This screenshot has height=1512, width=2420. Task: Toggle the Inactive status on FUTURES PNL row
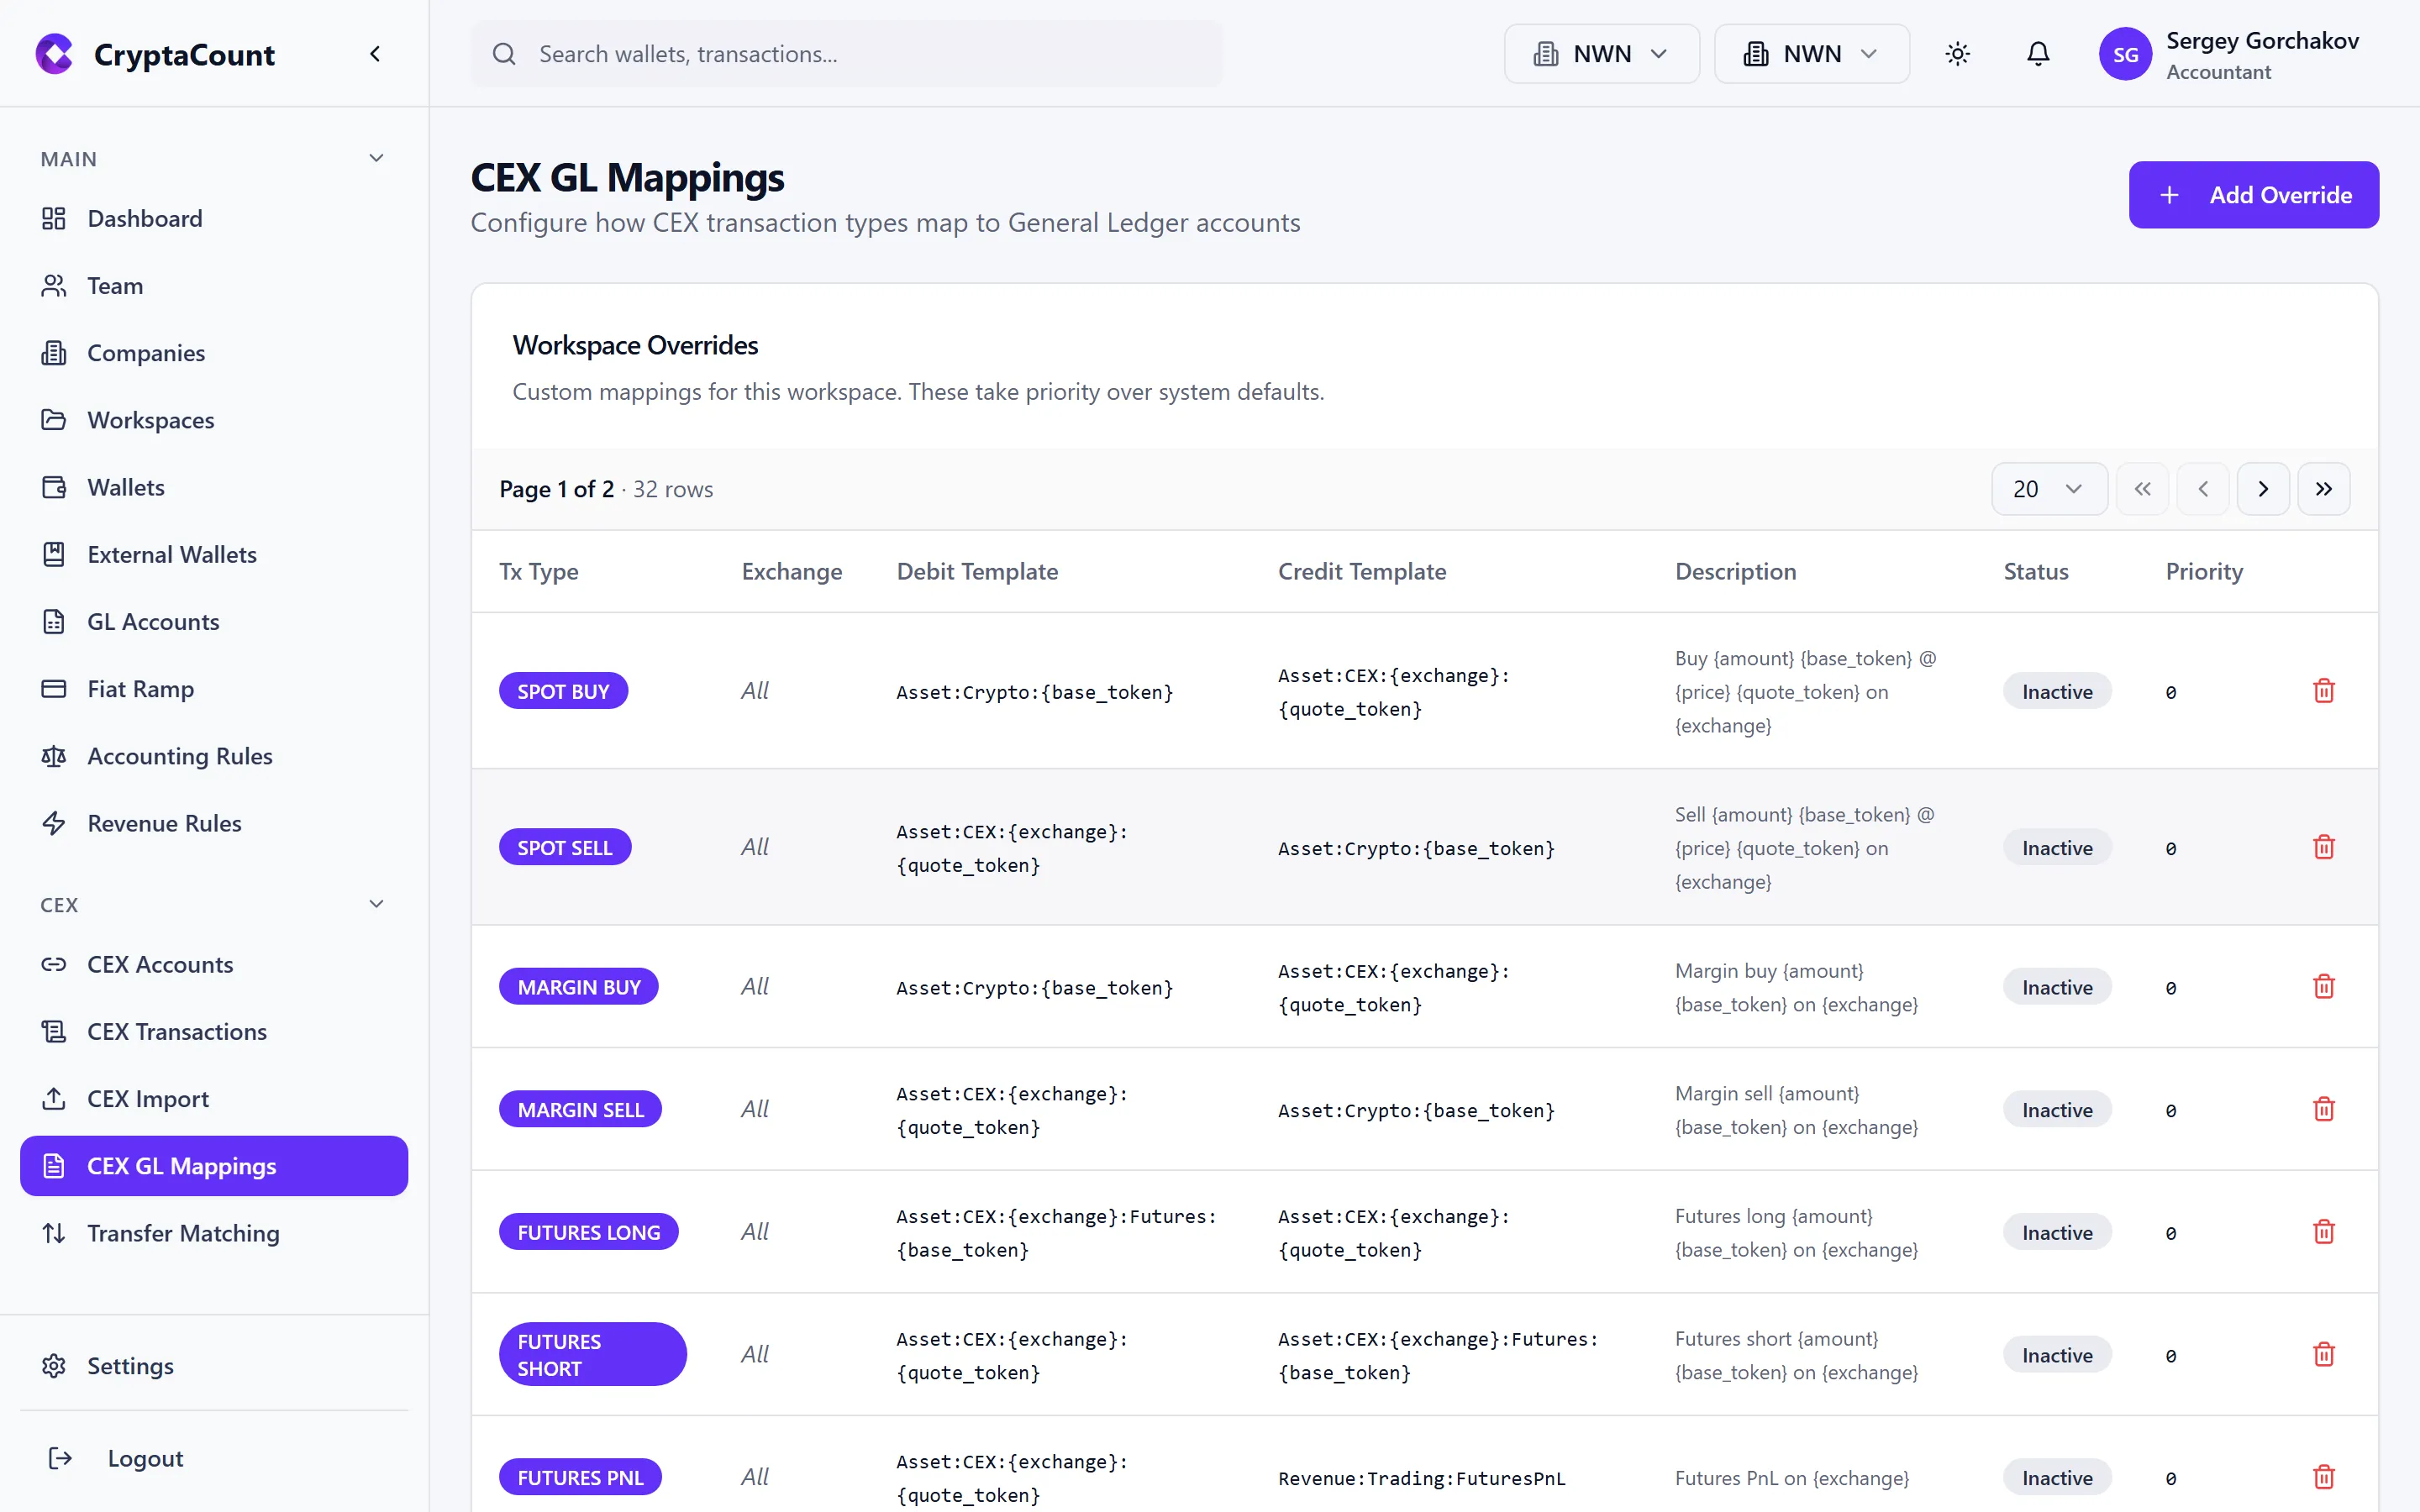click(x=2057, y=1477)
